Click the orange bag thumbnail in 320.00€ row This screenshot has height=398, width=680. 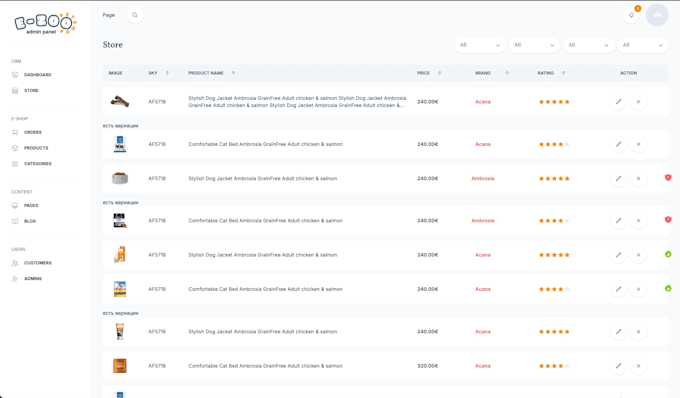pos(120,366)
